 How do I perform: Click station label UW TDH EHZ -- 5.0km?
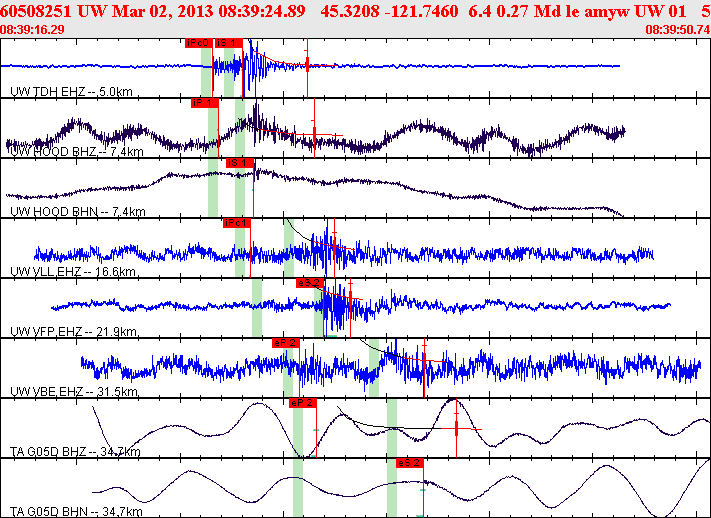tap(71, 92)
